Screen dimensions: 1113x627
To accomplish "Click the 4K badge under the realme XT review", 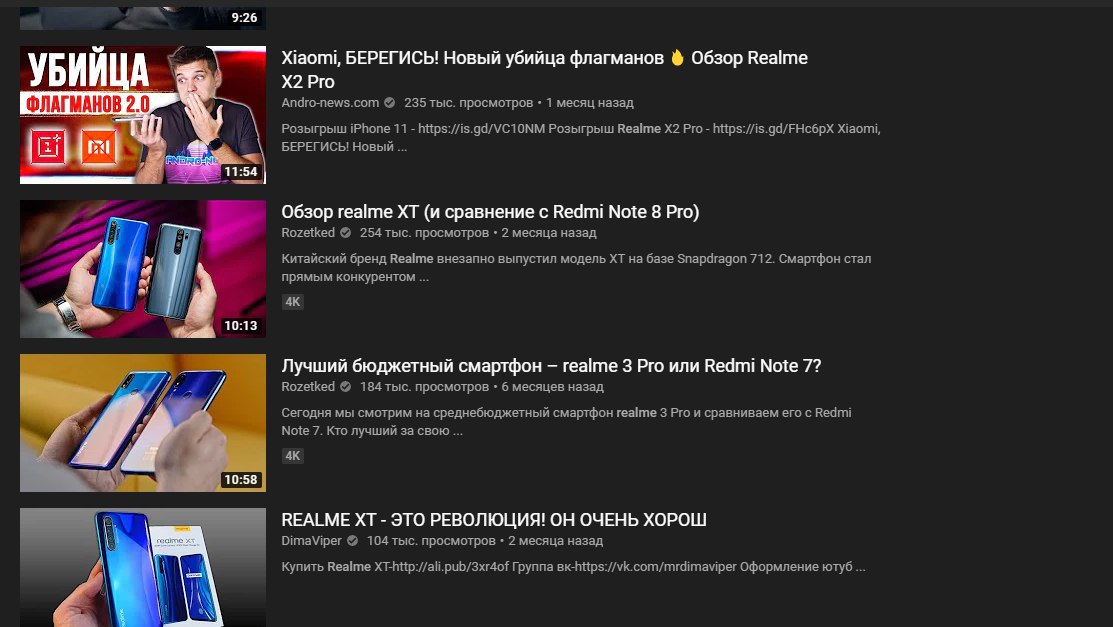I will coord(292,302).
